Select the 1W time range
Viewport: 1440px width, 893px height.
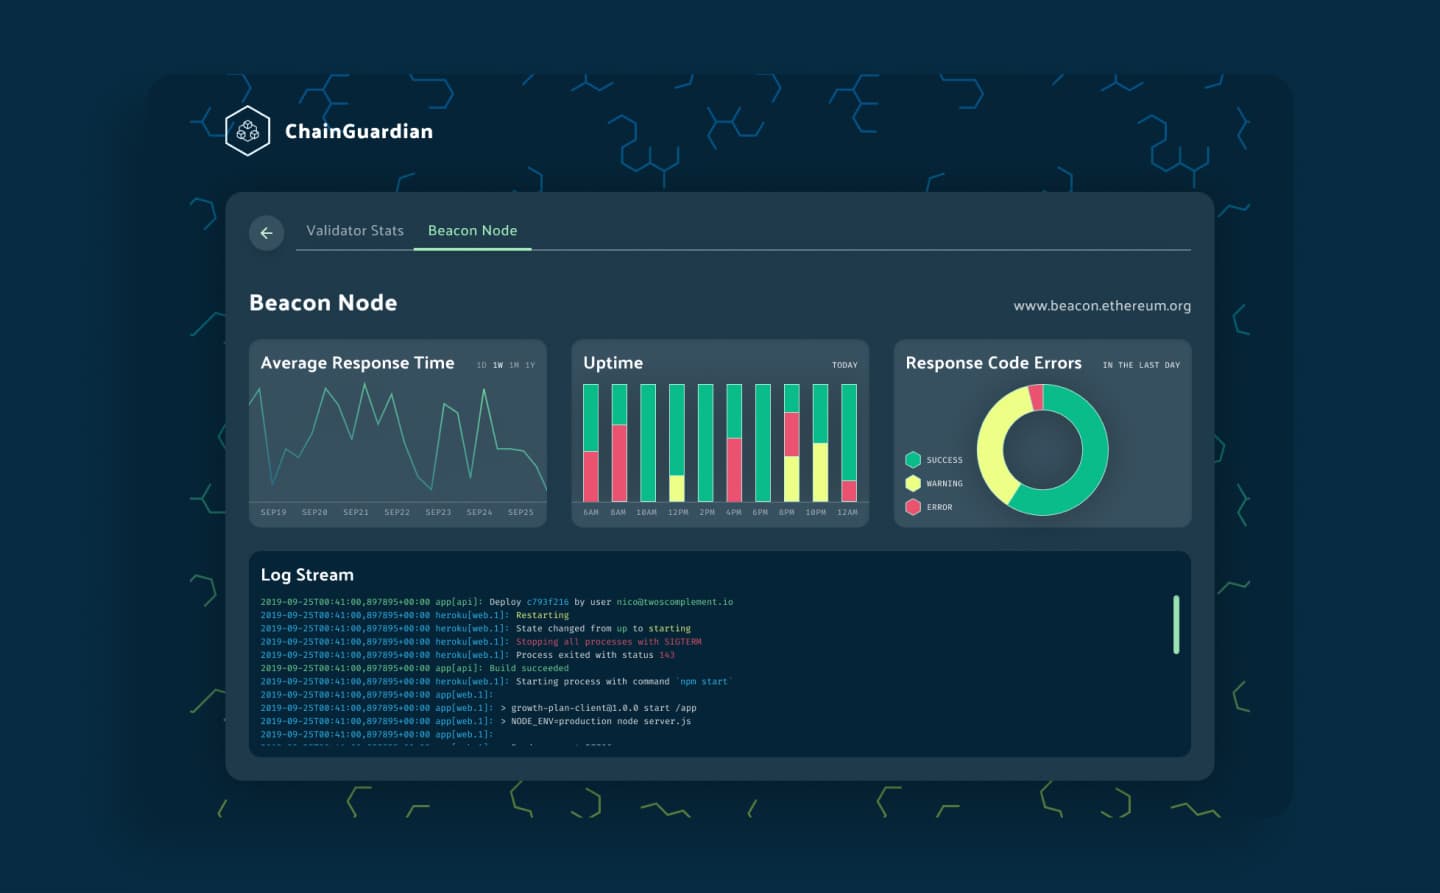point(497,365)
